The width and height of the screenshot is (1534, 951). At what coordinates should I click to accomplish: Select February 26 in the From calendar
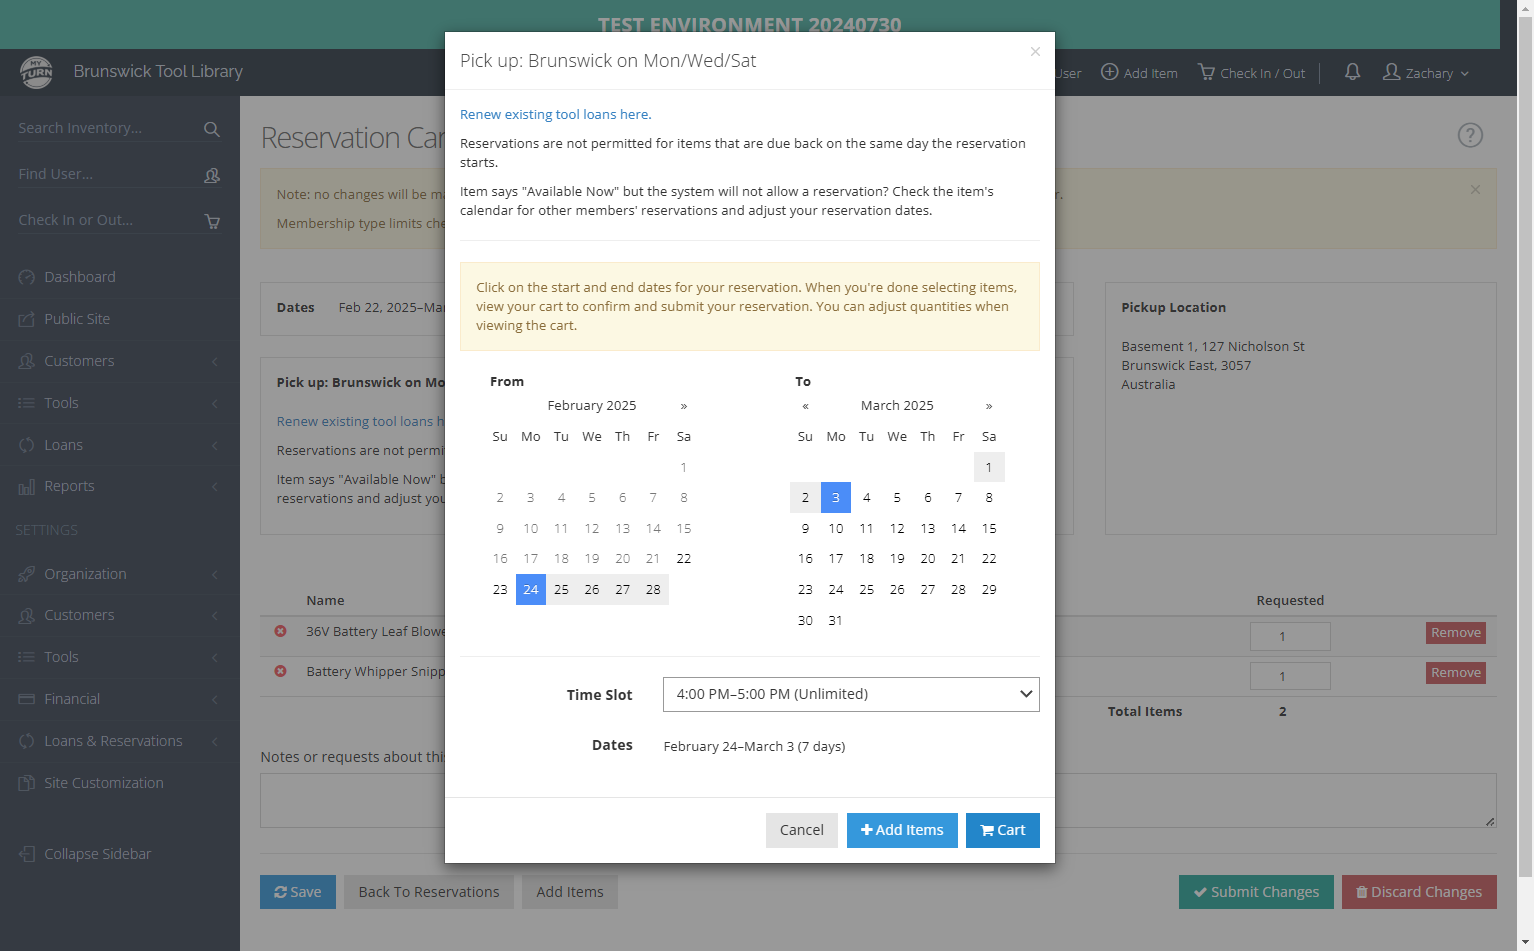[x=592, y=590]
